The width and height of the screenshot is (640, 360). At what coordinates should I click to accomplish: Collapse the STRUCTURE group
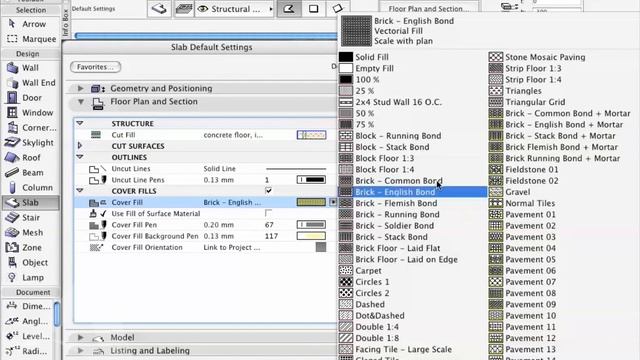tap(80, 123)
